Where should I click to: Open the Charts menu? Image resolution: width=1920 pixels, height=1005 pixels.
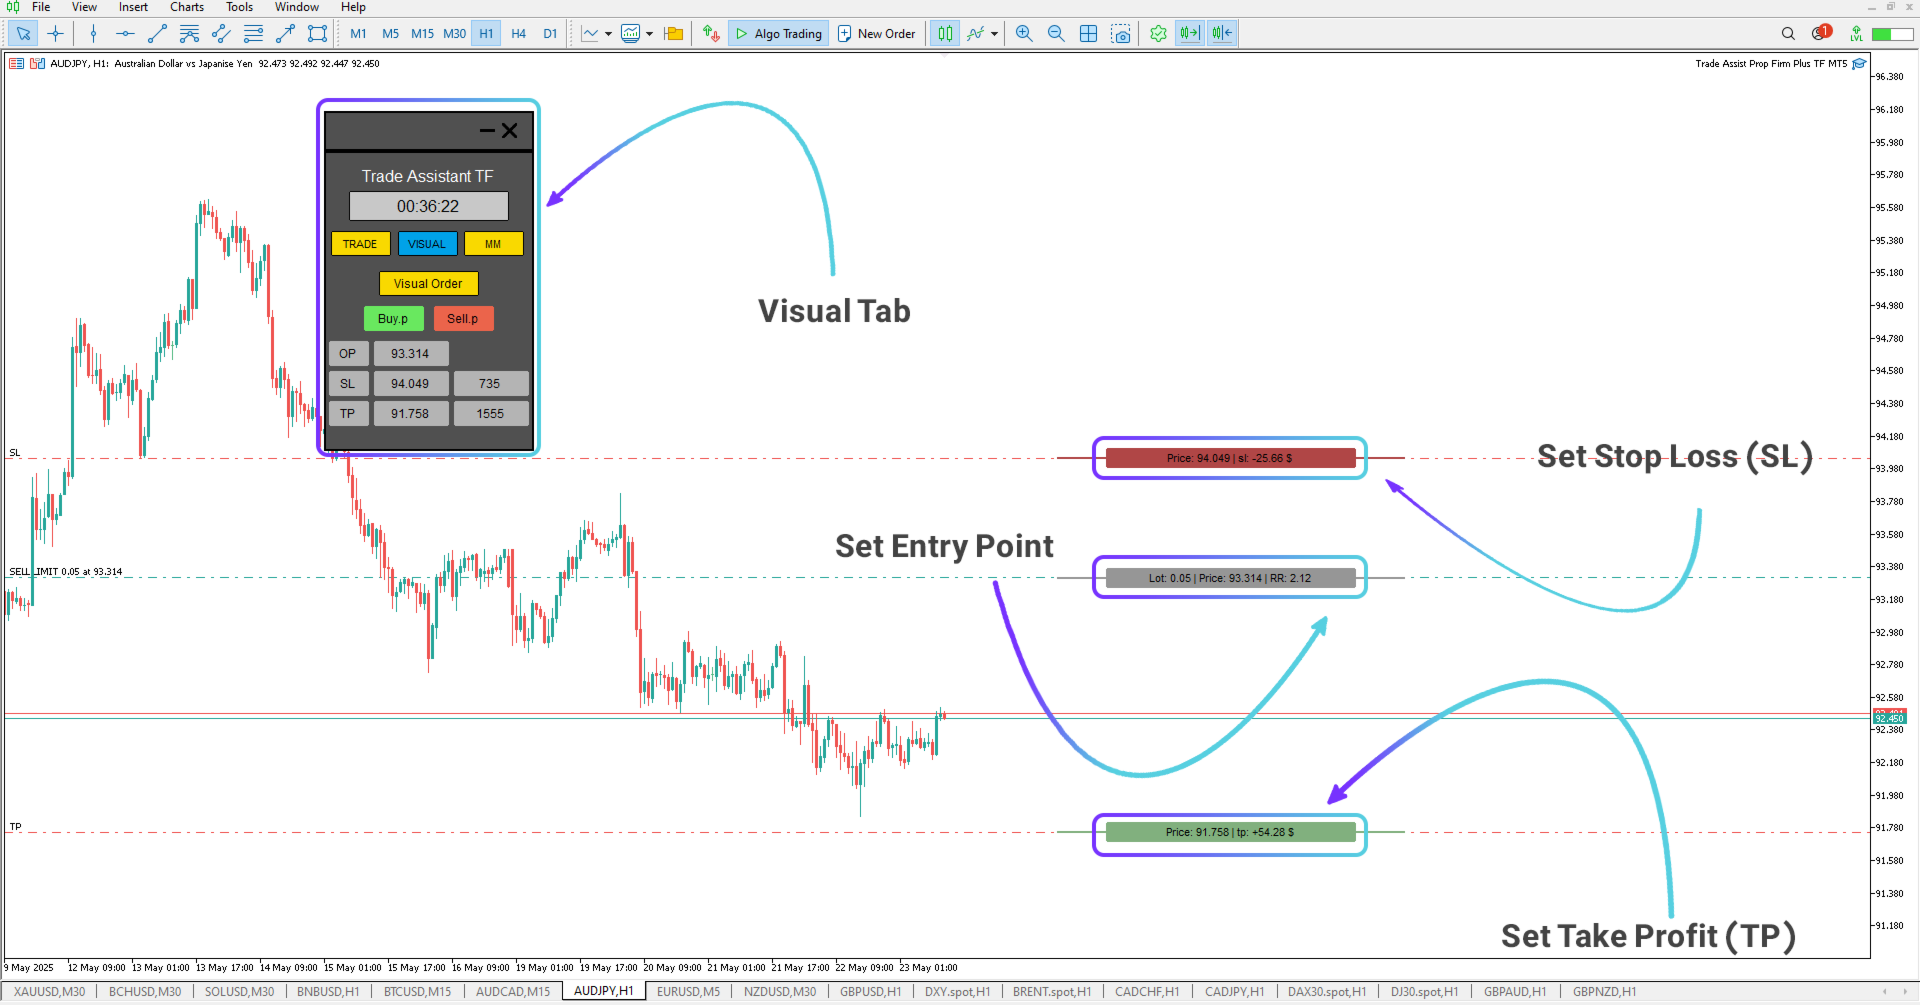pos(186,7)
